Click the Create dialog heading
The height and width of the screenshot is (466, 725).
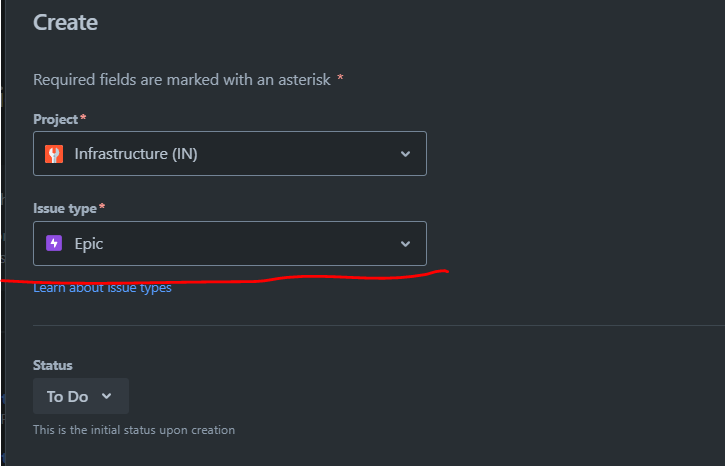[65, 22]
